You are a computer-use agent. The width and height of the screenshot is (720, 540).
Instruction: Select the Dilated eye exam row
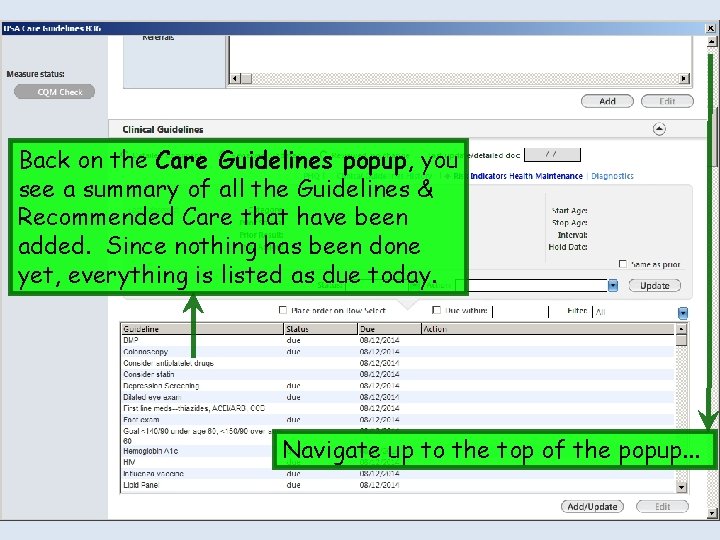tap(398, 397)
